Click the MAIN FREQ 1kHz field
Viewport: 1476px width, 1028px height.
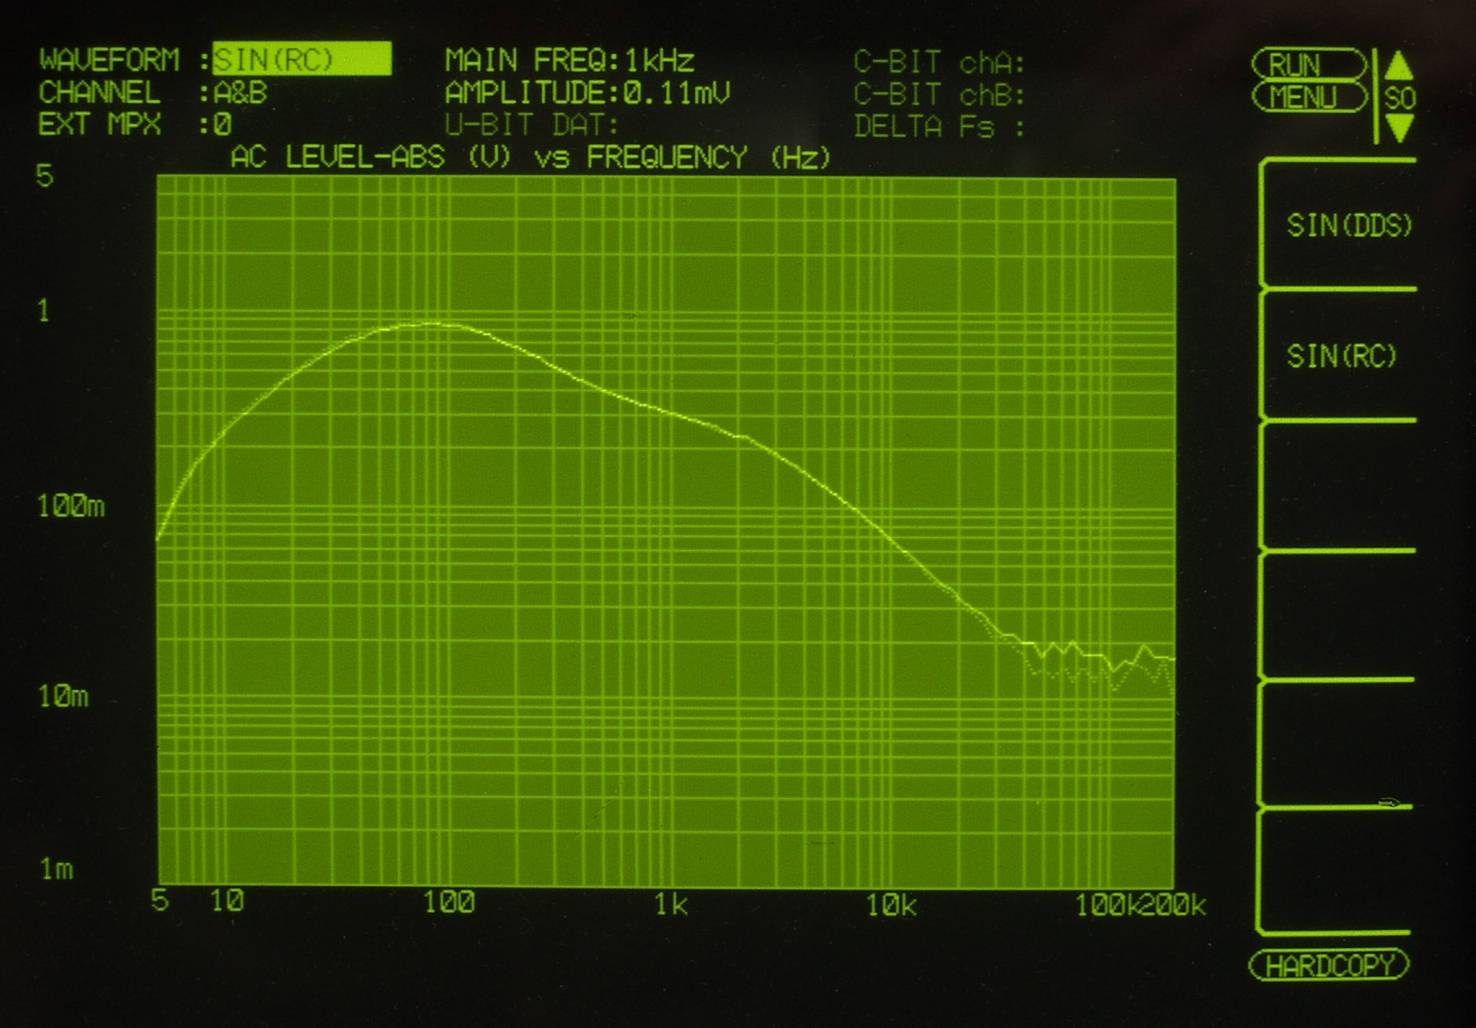(569, 61)
